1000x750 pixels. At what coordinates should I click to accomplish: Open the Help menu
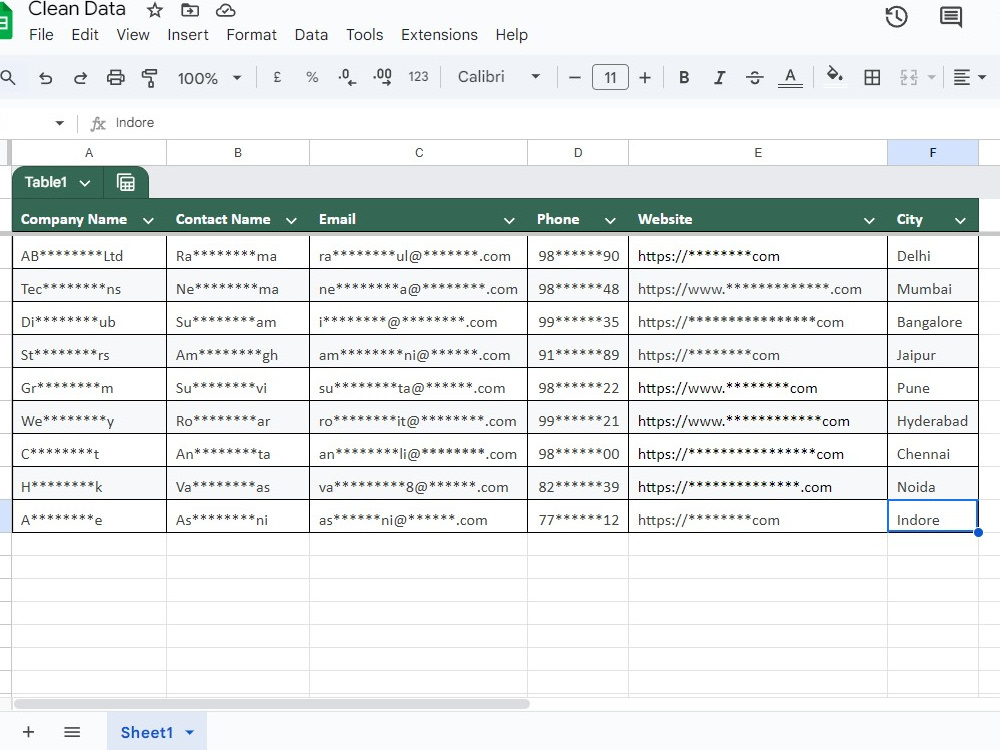point(511,34)
